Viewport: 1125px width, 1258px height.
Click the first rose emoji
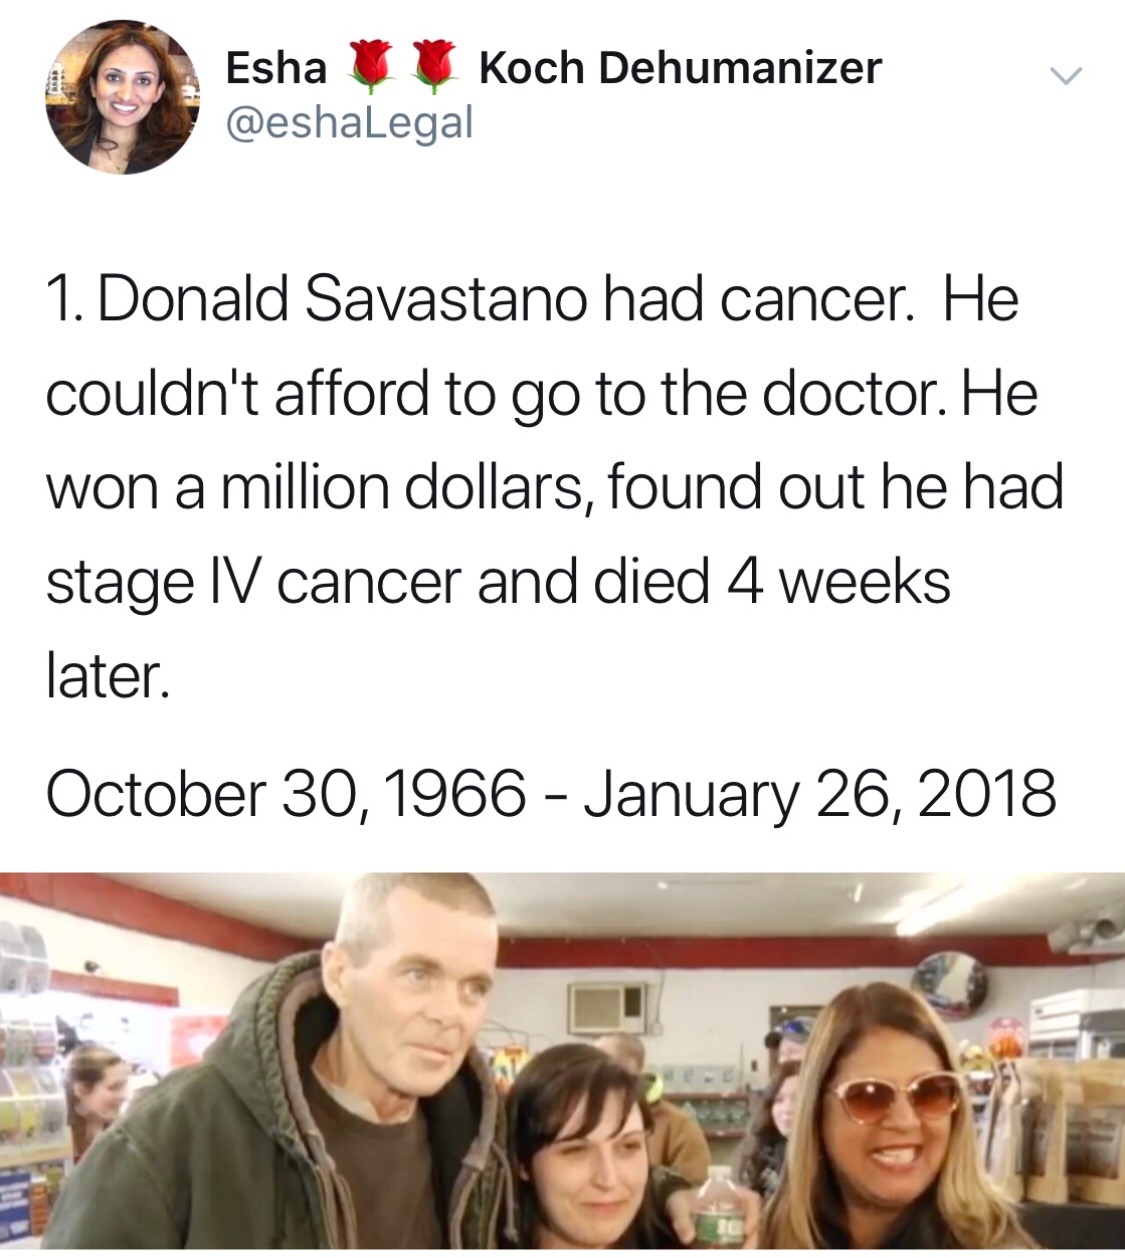[x=370, y=67]
